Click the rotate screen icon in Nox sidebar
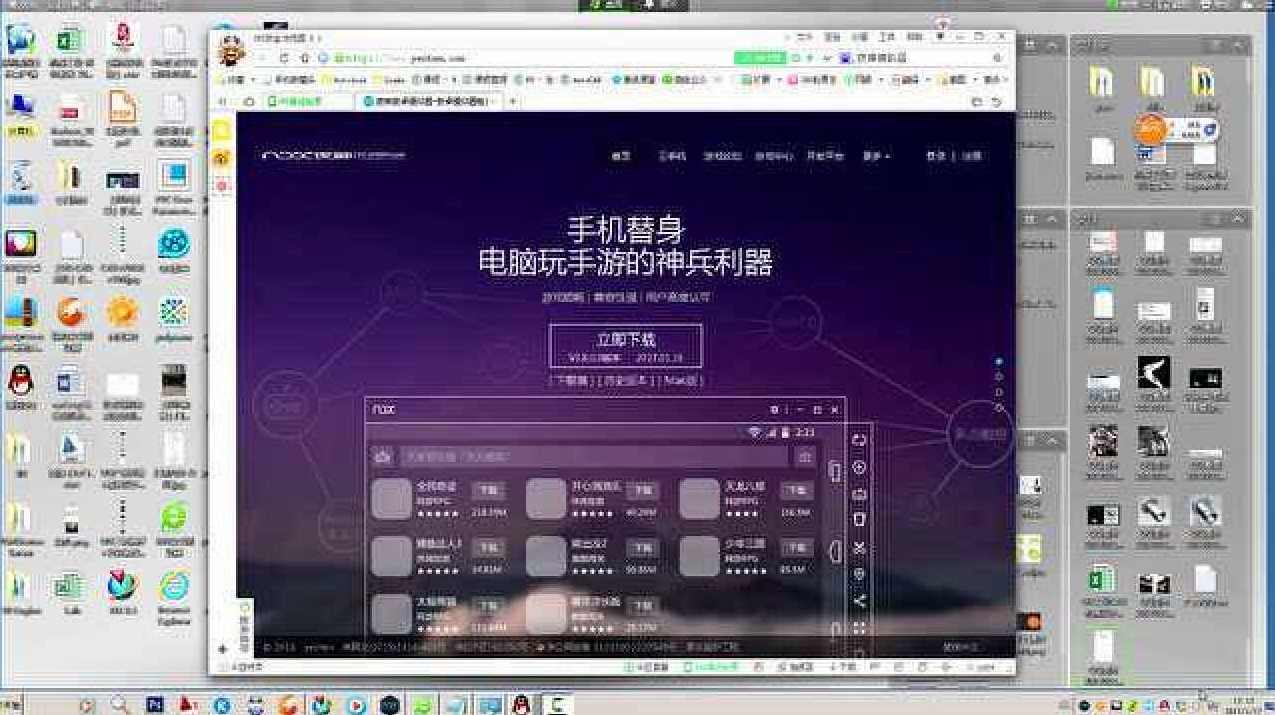Viewport: 1275px width, 715px height. [858, 438]
